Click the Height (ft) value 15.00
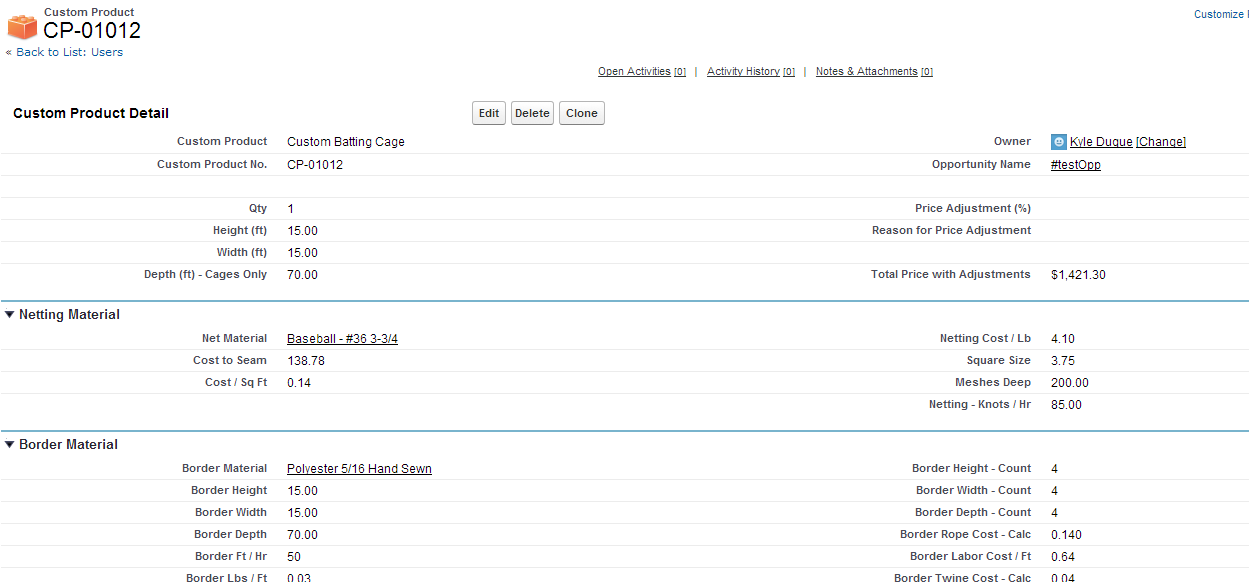 [x=302, y=230]
